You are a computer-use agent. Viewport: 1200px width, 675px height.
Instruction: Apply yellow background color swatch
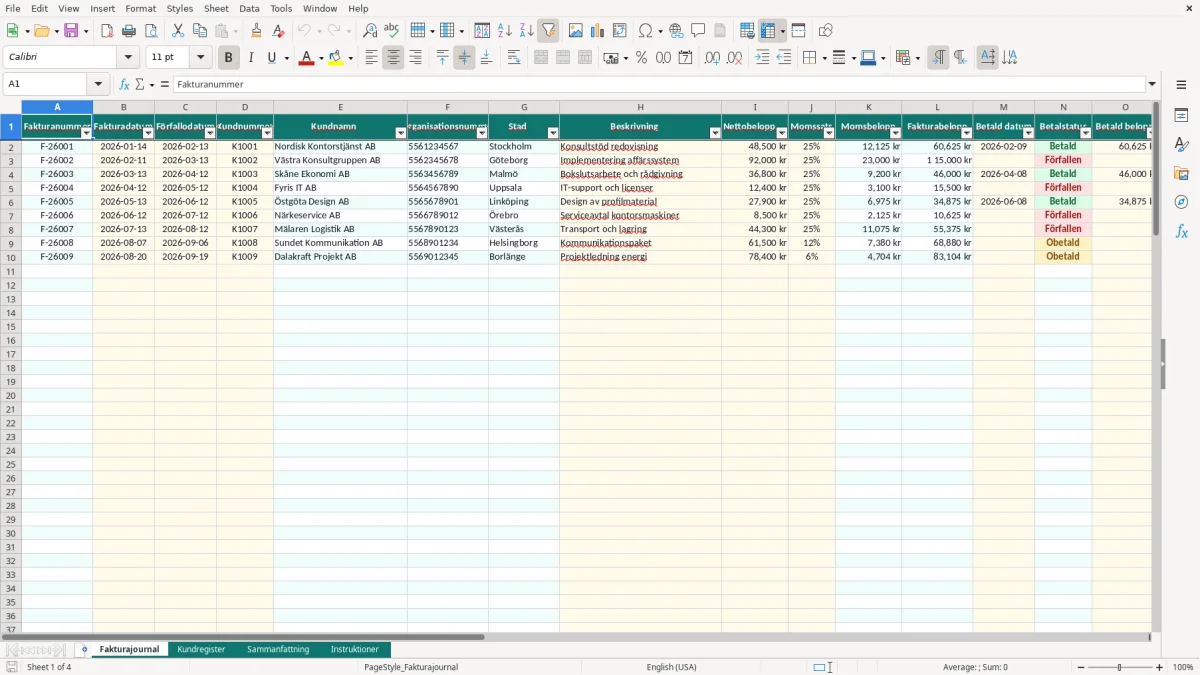coord(336,58)
